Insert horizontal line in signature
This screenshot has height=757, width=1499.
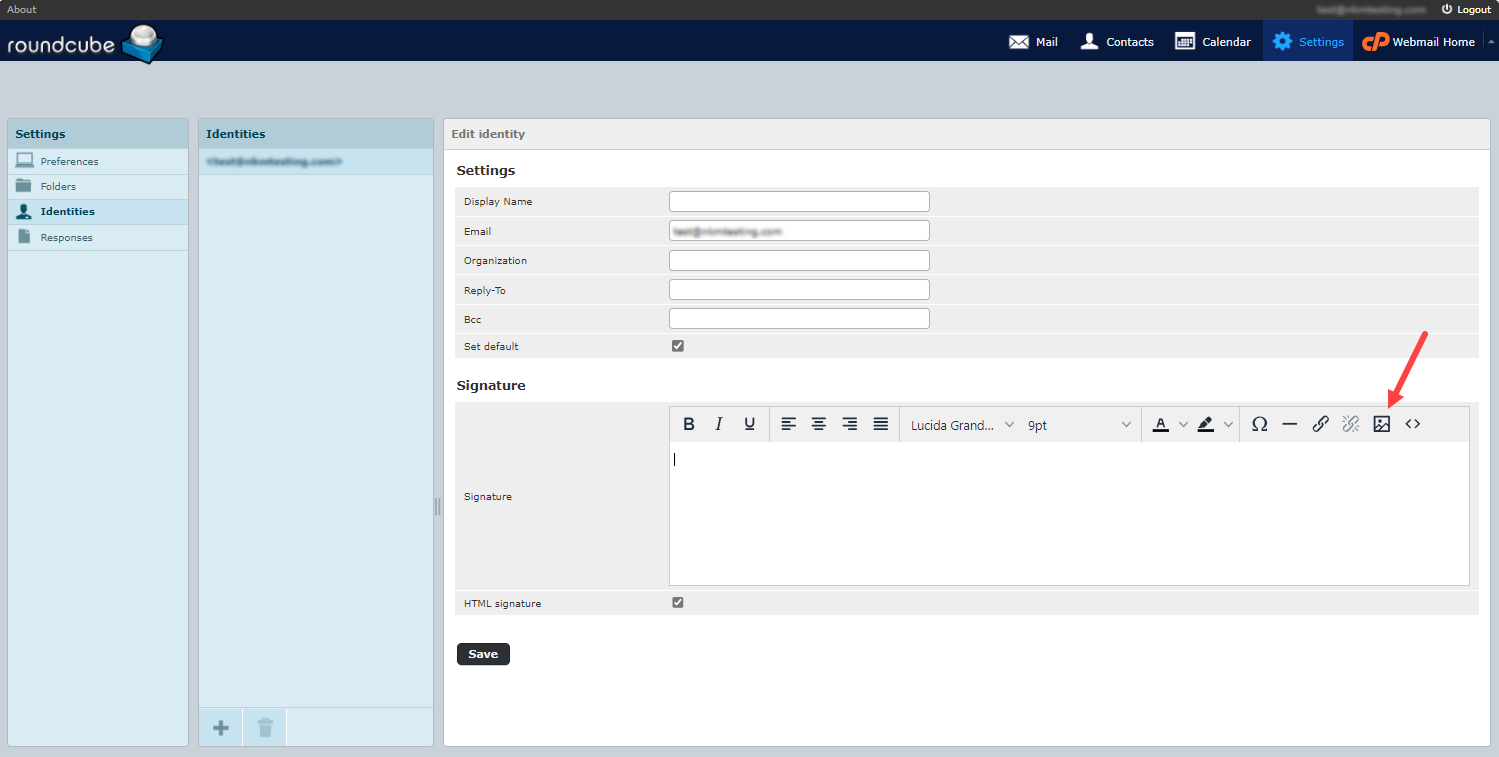[x=1290, y=424]
